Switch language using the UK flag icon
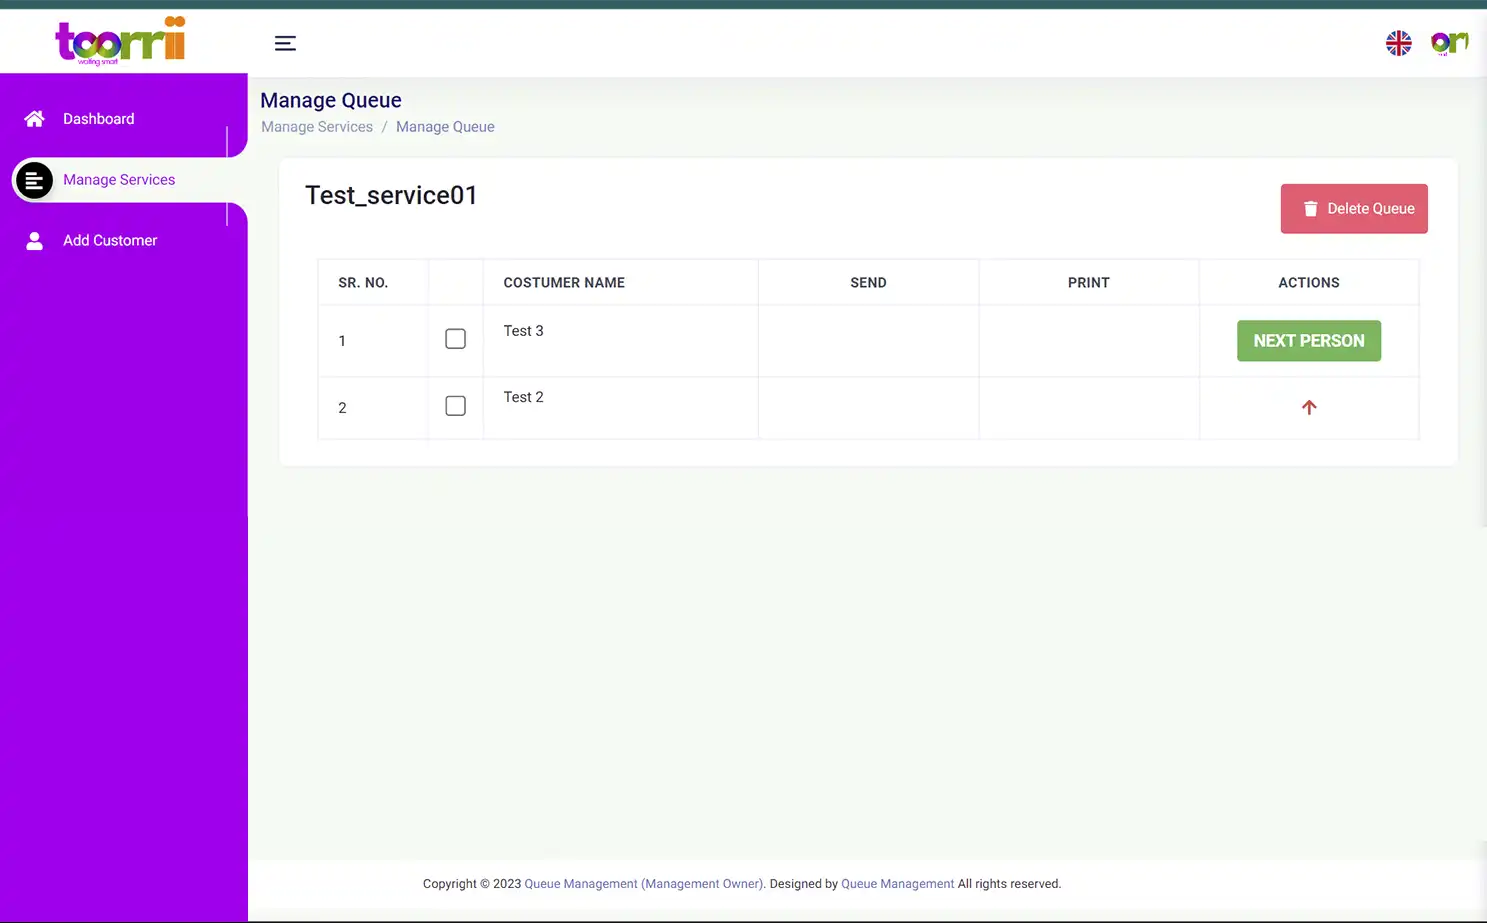The height and width of the screenshot is (923, 1487). click(1398, 43)
